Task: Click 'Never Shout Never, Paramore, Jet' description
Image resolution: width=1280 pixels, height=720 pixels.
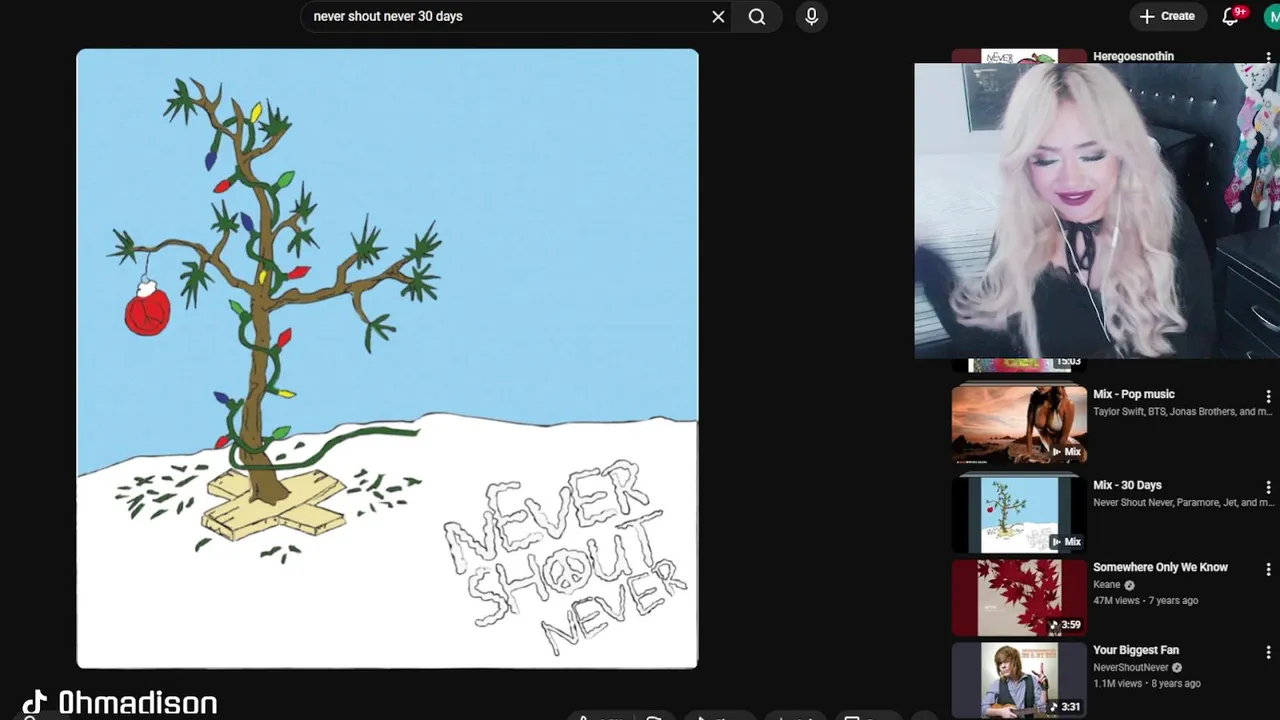Action: [x=1183, y=503]
